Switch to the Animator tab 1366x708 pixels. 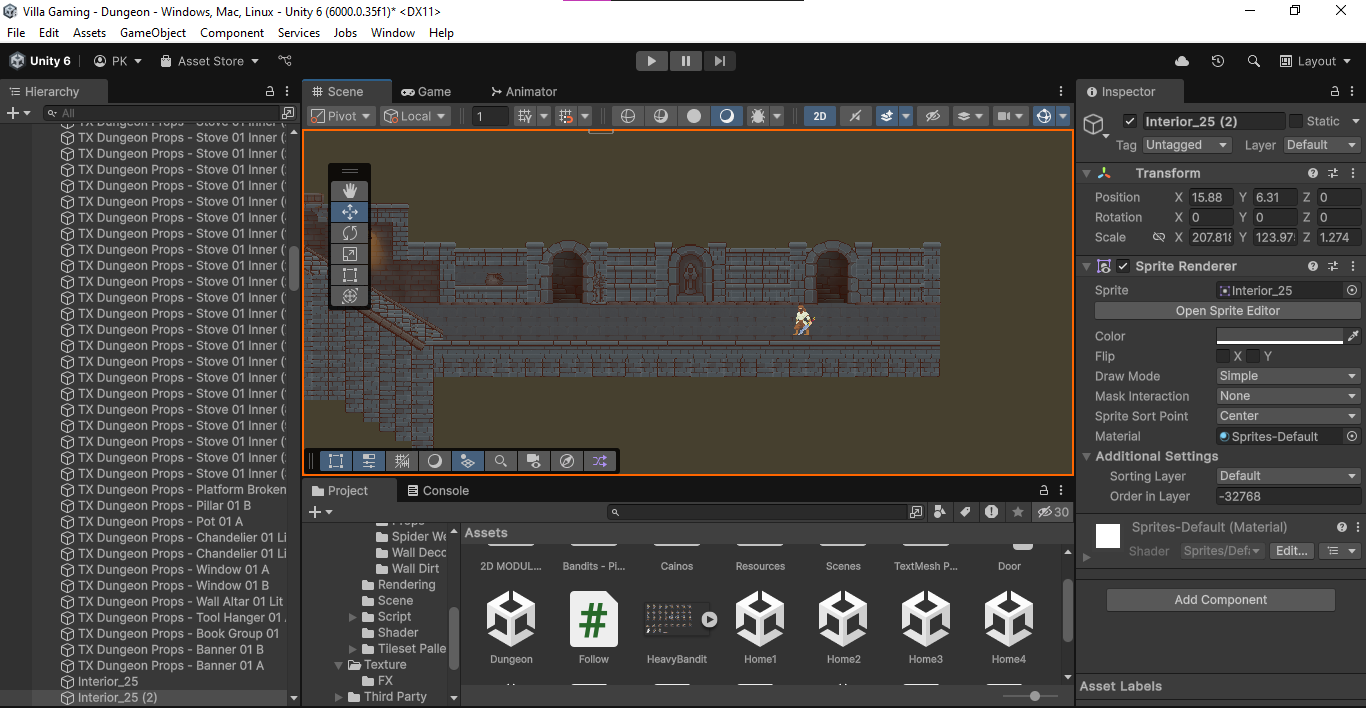pyautogui.click(x=523, y=91)
